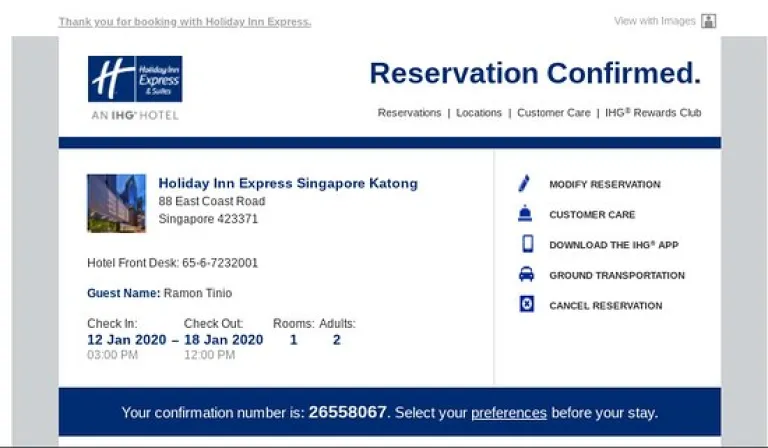Click Thank you for booking link
Screen dimensions: 768x448
(x=185, y=22)
